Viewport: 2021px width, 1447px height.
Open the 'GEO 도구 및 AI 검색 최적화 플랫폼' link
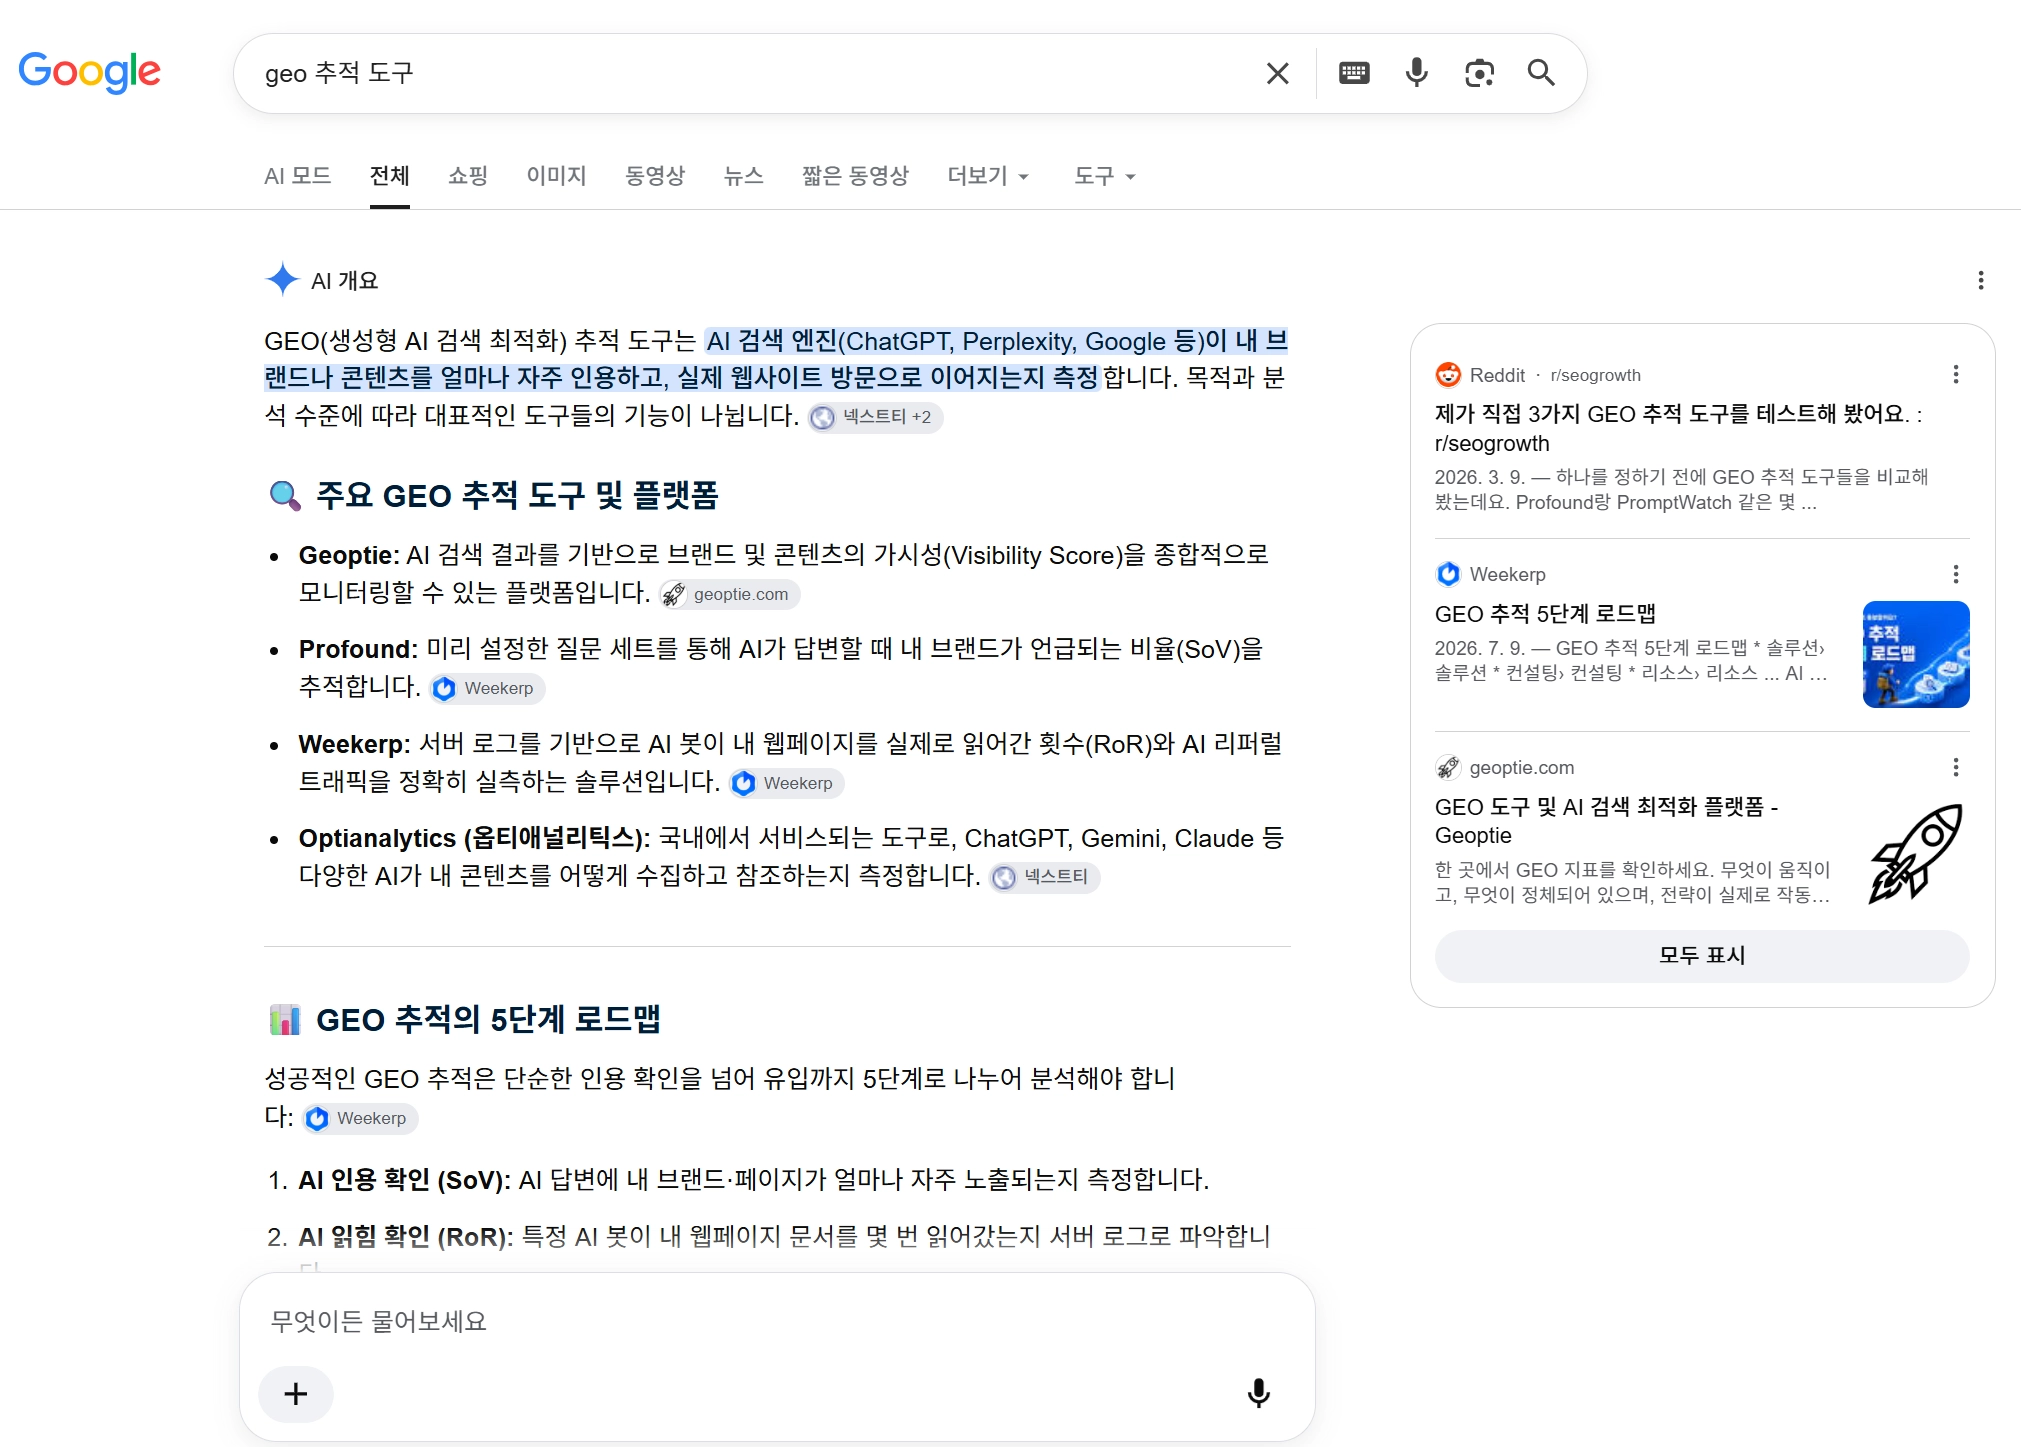tap(1606, 821)
